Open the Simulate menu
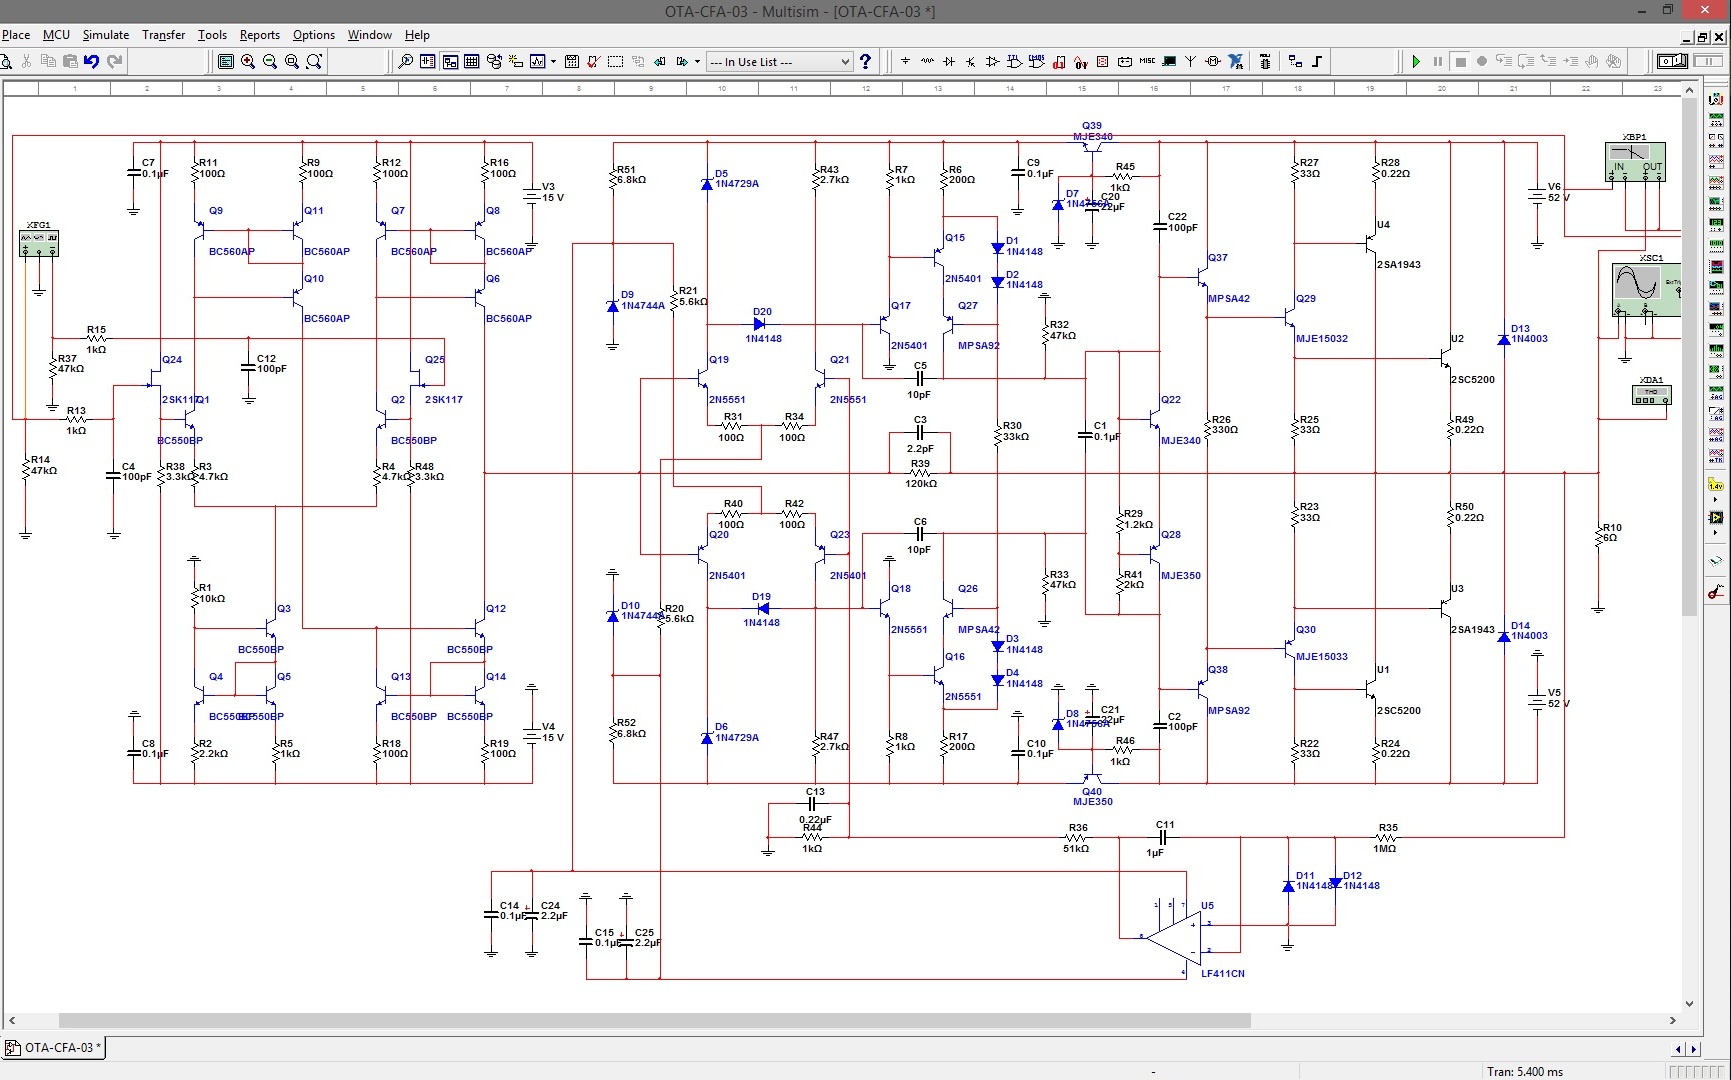The height and width of the screenshot is (1080, 1731). (x=106, y=35)
